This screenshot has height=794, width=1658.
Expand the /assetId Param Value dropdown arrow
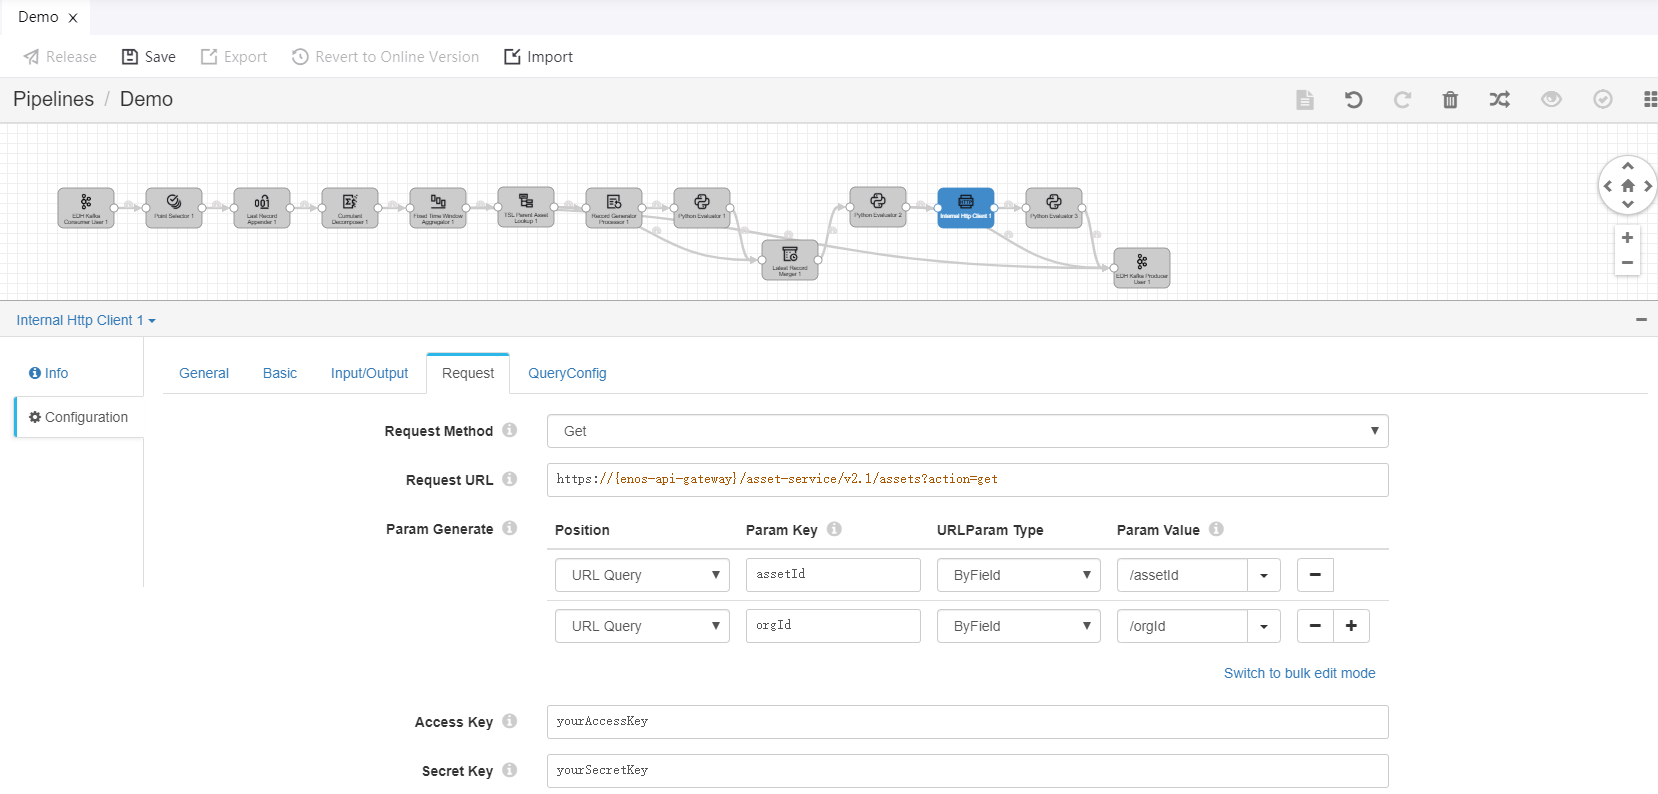coord(1264,575)
